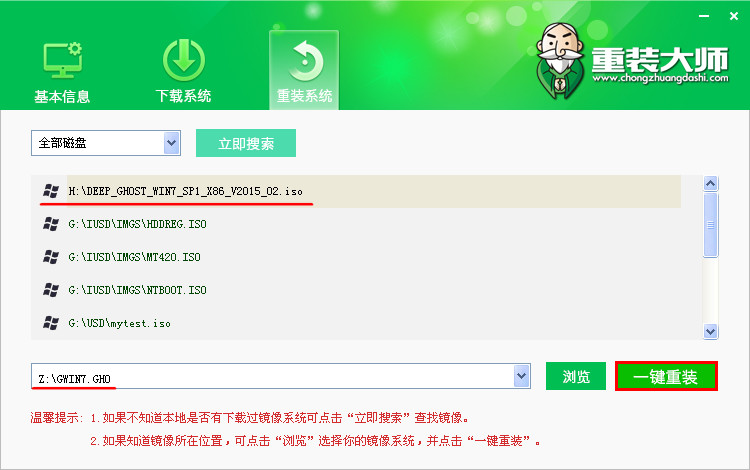Click Windows icon beside DEEP_GHOST_WIN7 iso
Screen dimensions: 750x470
pyautogui.click(x=51, y=191)
